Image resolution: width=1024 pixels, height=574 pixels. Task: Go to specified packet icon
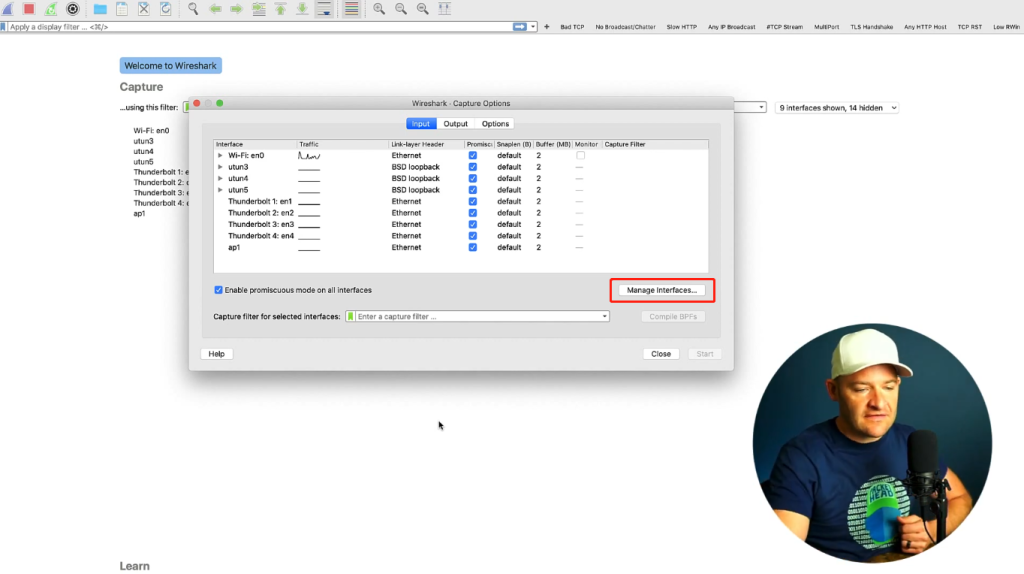259,8
